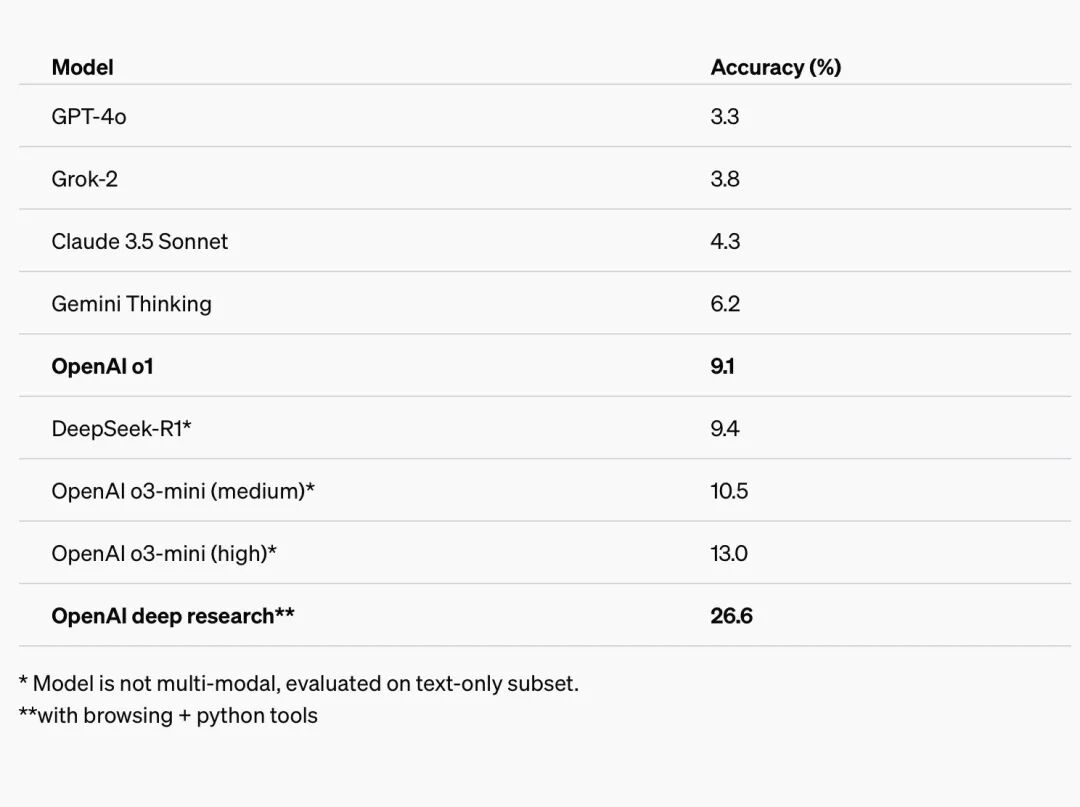Select the GPT-4o model name
This screenshot has height=807, width=1080.
coord(89,117)
